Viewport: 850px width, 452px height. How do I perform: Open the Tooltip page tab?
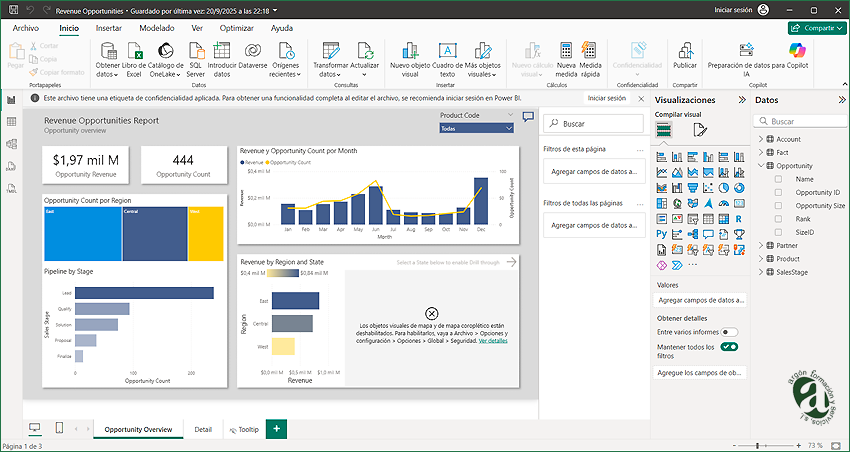coord(244,429)
